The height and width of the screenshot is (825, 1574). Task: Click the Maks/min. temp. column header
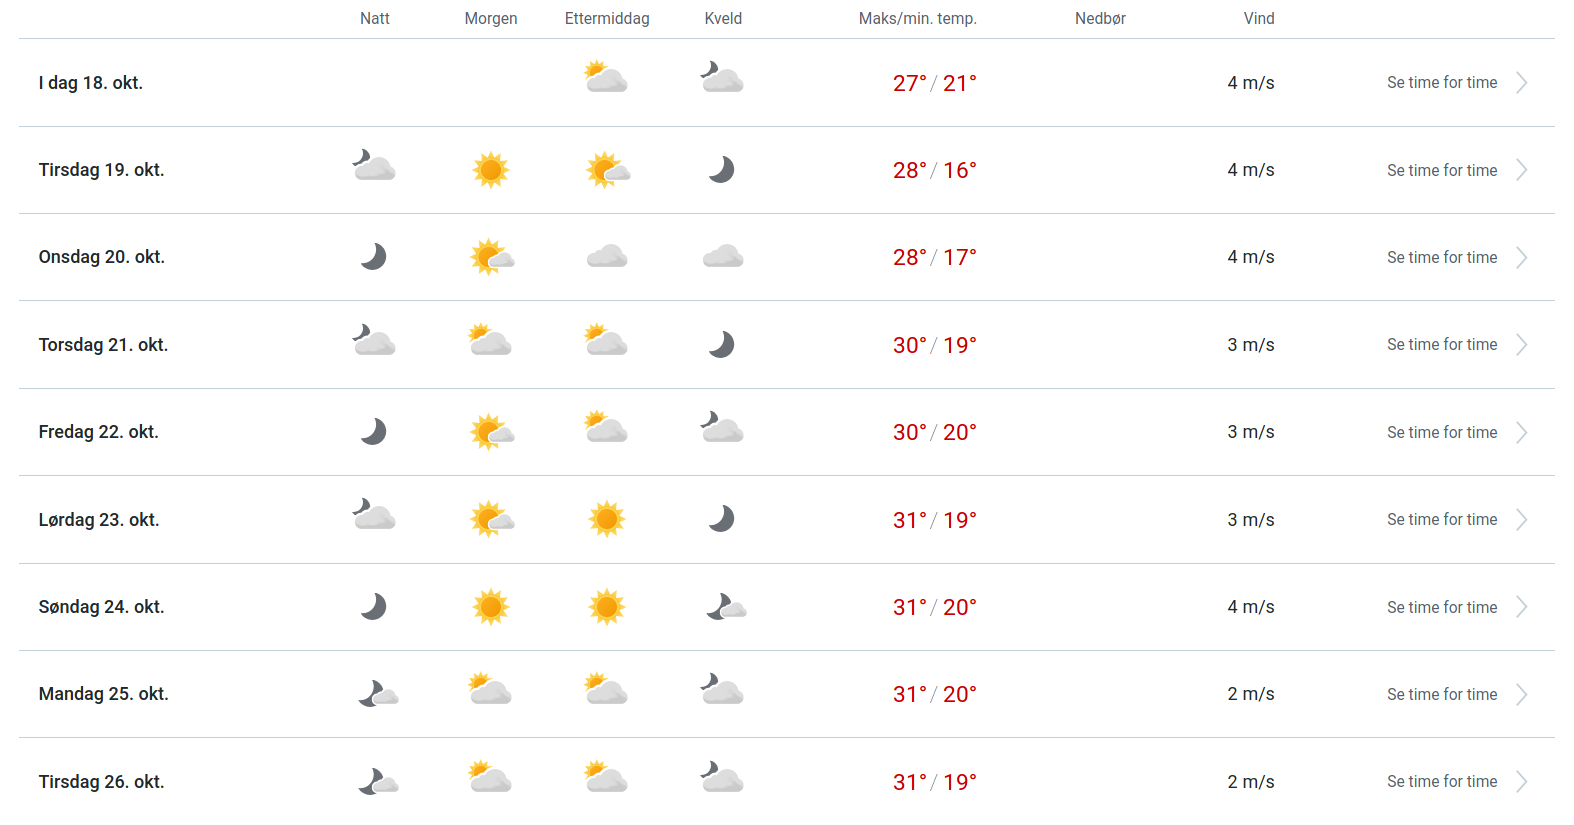click(x=917, y=19)
